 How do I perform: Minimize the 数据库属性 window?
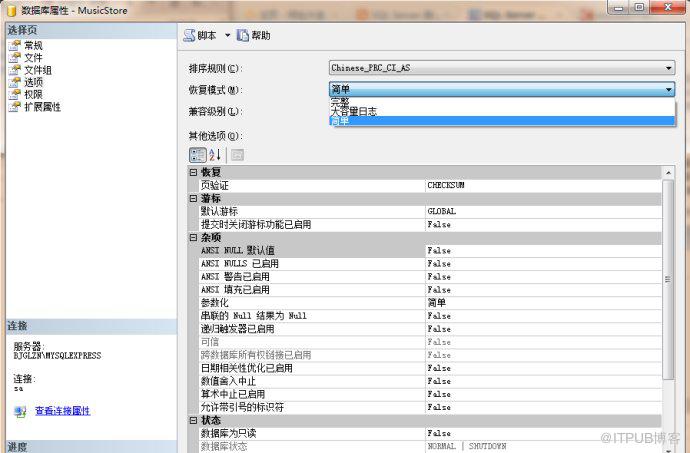(x=619, y=7)
